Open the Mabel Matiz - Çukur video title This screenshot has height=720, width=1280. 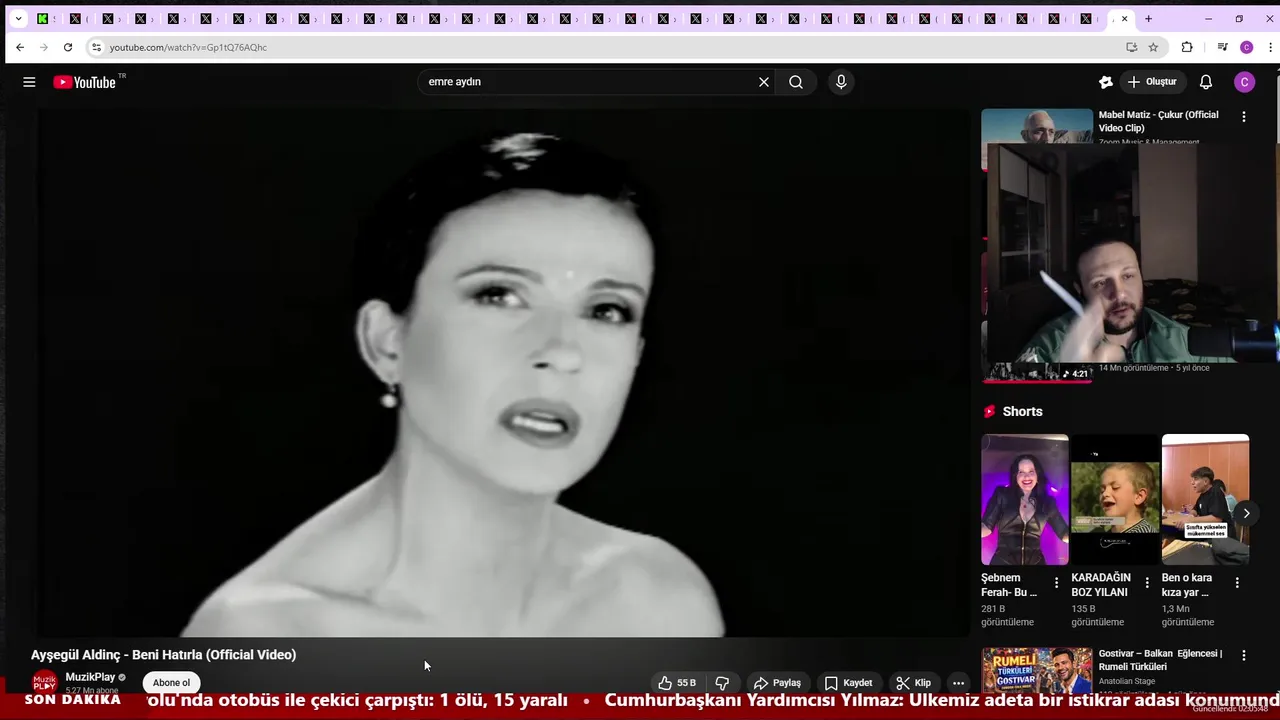click(x=1158, y=121)
